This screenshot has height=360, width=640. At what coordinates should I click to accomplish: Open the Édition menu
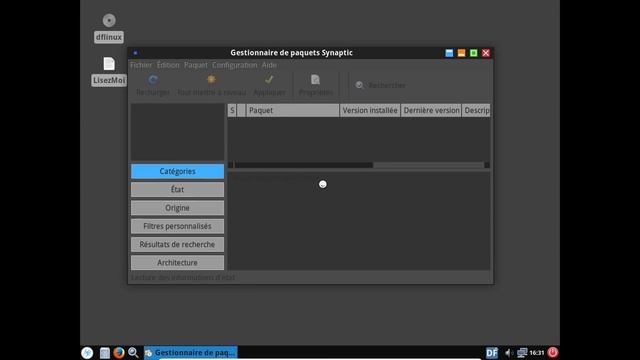pyautogui.click(x=168, y=65)
